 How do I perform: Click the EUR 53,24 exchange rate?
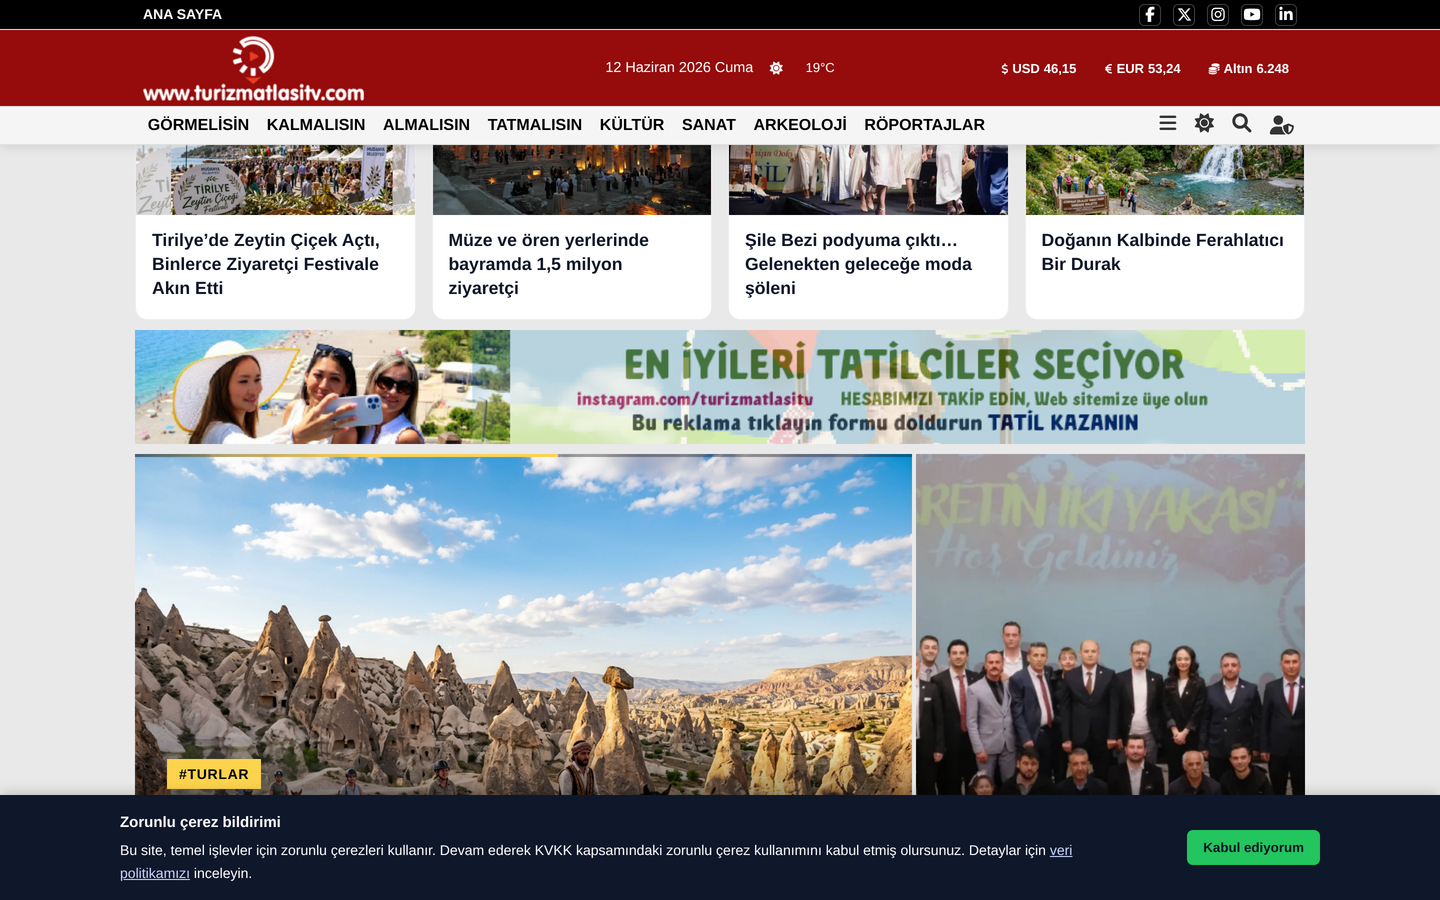[1142, 69]
